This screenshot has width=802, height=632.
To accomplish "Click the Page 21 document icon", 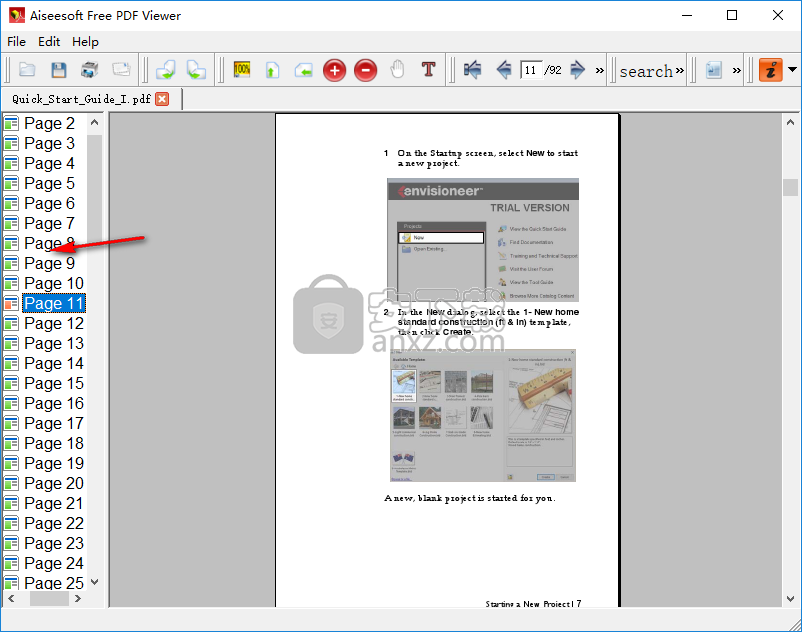I will [11, 504].
